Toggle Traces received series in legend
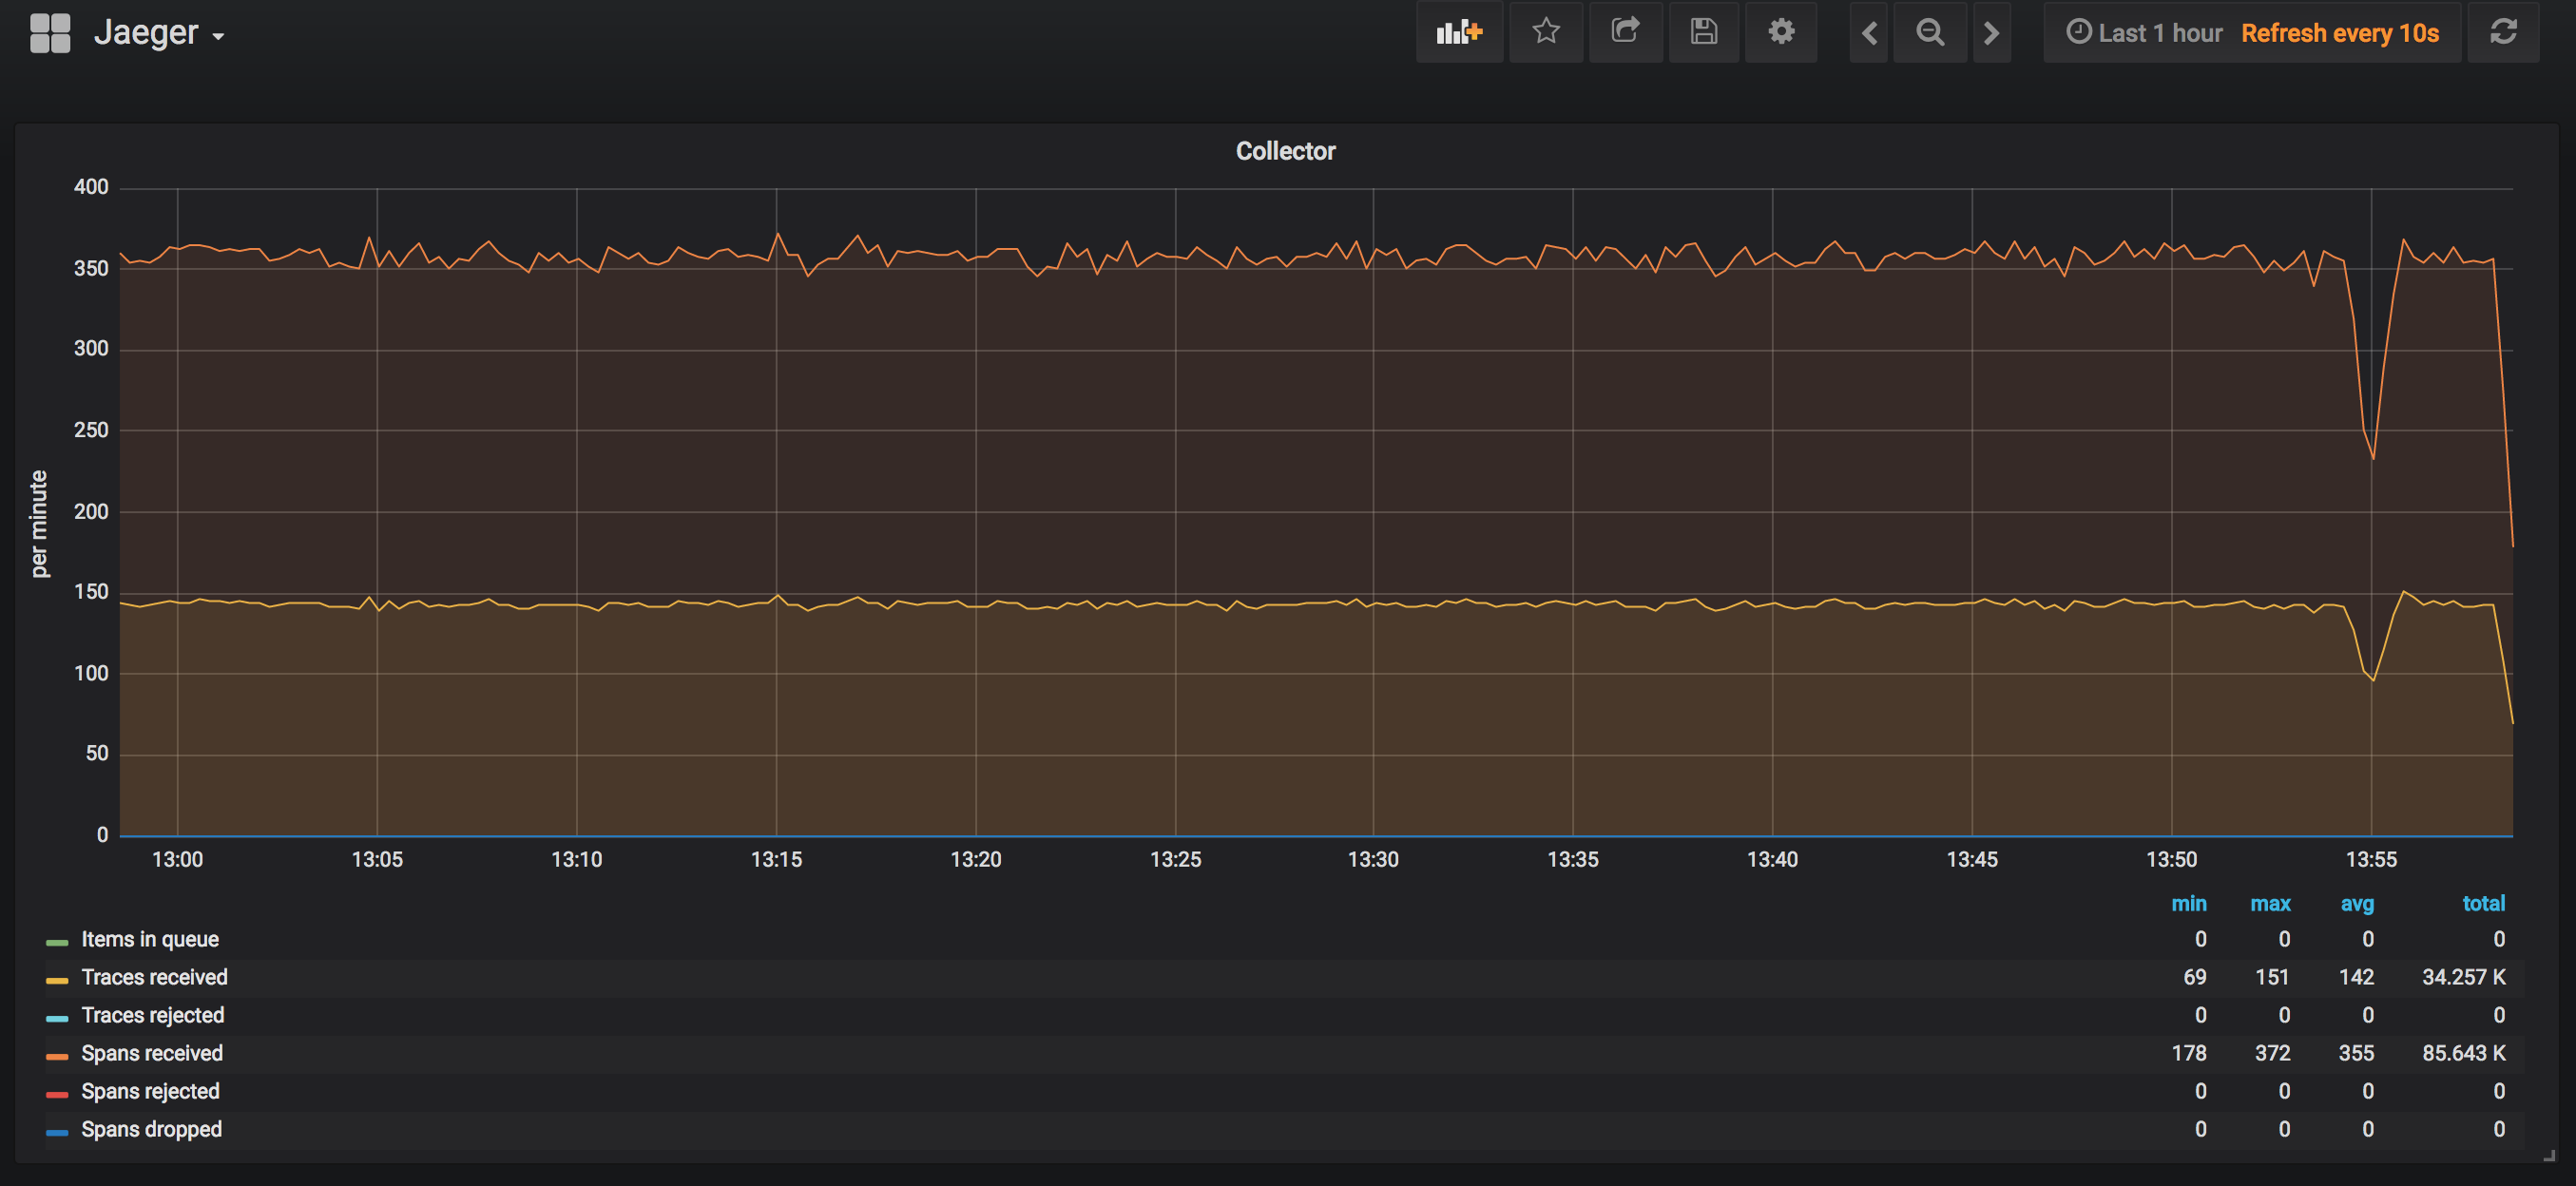Image resolution: width=2576 pixels, height=1186 pixels. point(154,977)
